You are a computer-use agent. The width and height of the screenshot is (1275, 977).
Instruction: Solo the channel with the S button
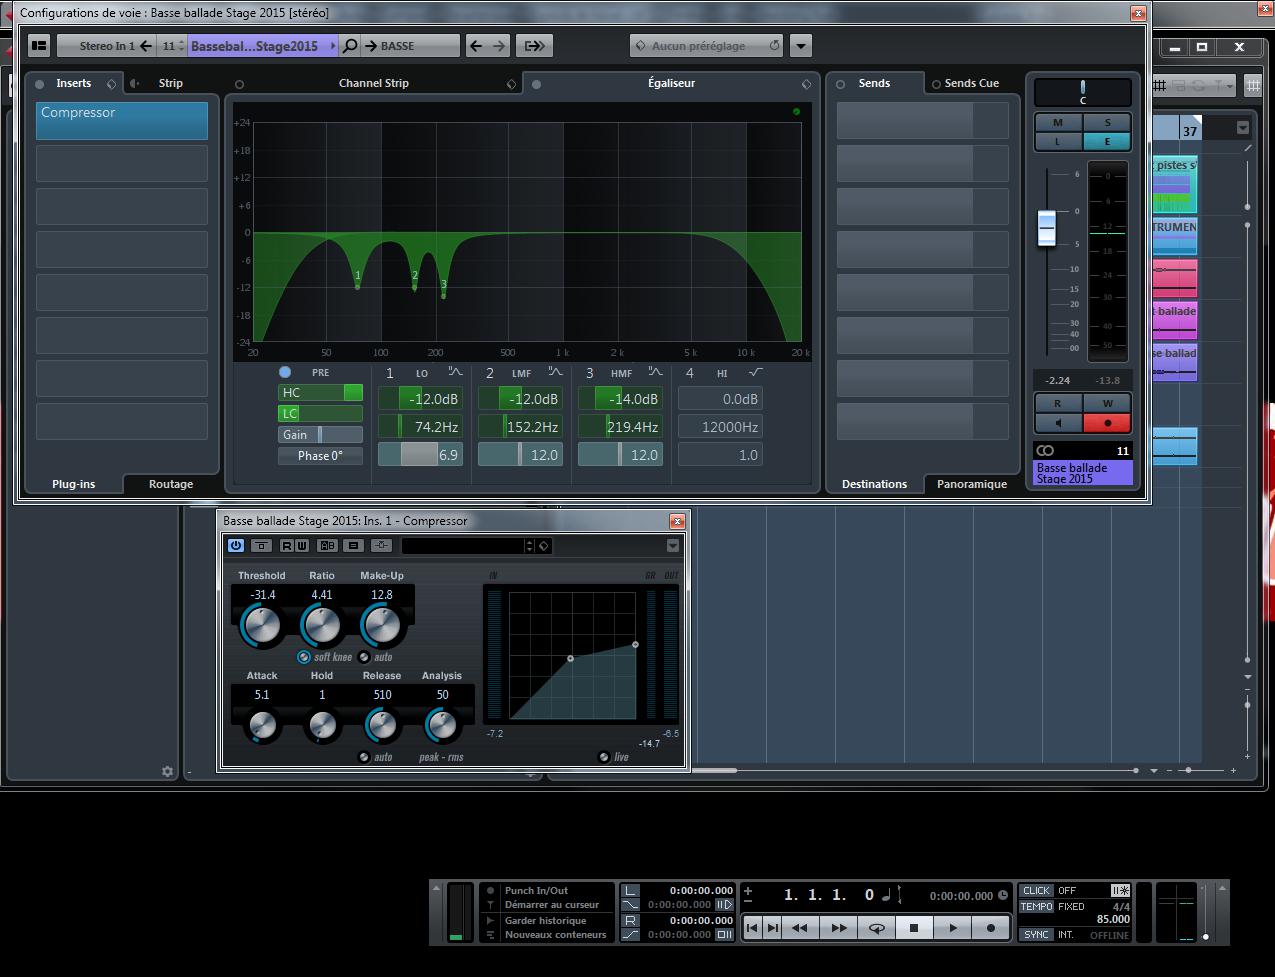[x=1107, y=123]
